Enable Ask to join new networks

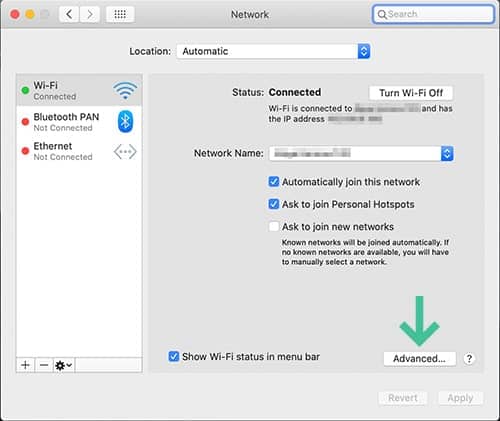tap(274, 227)
